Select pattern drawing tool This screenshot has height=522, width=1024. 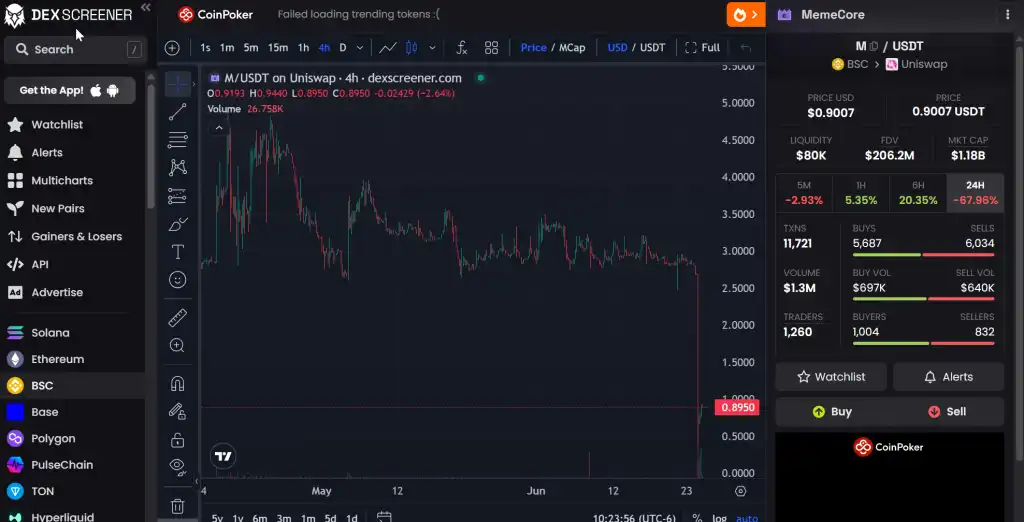coord(177,168)
